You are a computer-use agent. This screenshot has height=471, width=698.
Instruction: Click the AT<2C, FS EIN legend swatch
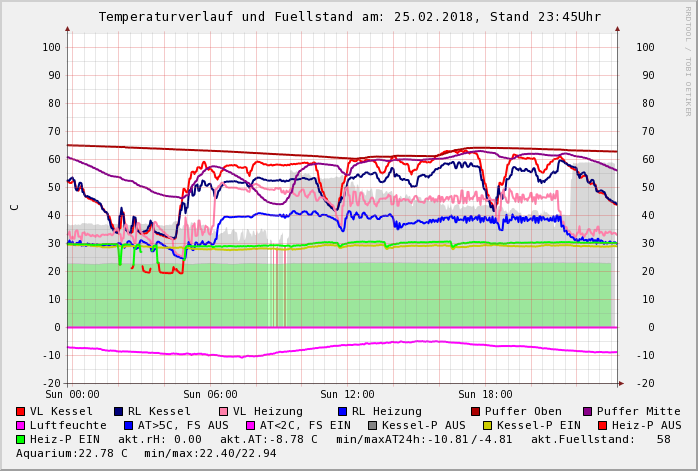click(x=250, y=425)
